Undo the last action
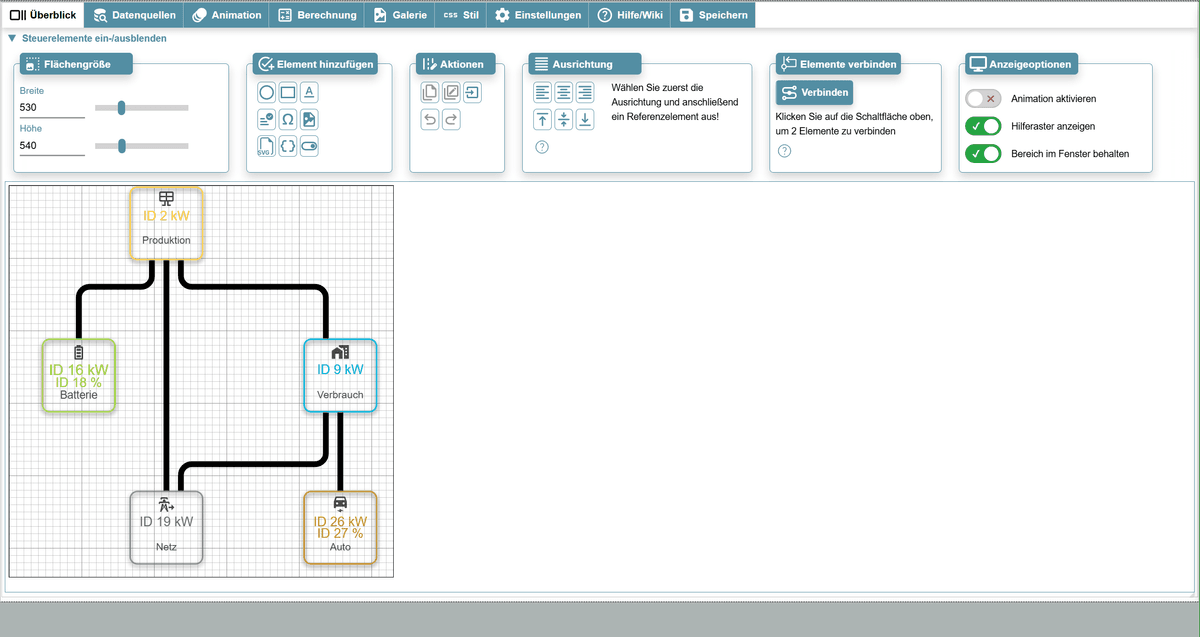Viewport: 1200px width, 637px height. (x=430, y=119)
